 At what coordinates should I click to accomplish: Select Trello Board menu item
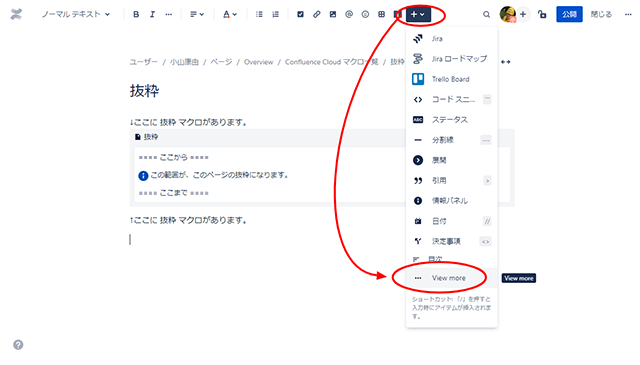(x=452, y=79)
